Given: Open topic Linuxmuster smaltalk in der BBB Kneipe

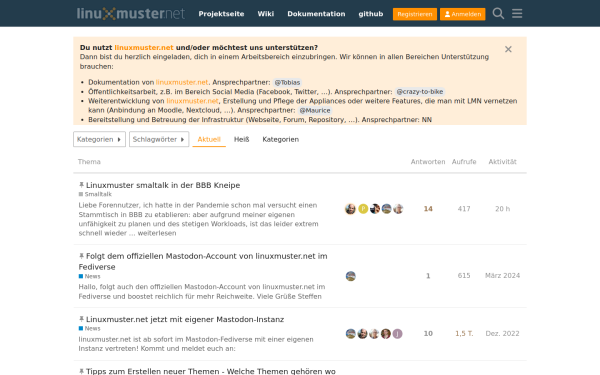Looking at the screenshot, I should (163, 185).
